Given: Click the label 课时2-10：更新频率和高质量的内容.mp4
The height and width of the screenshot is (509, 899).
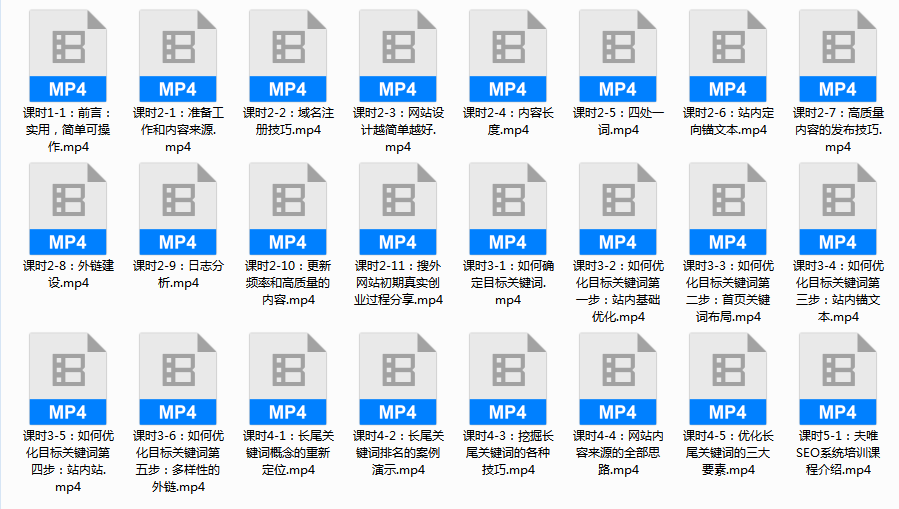Looking at the screenshot, I should [288, 283].
